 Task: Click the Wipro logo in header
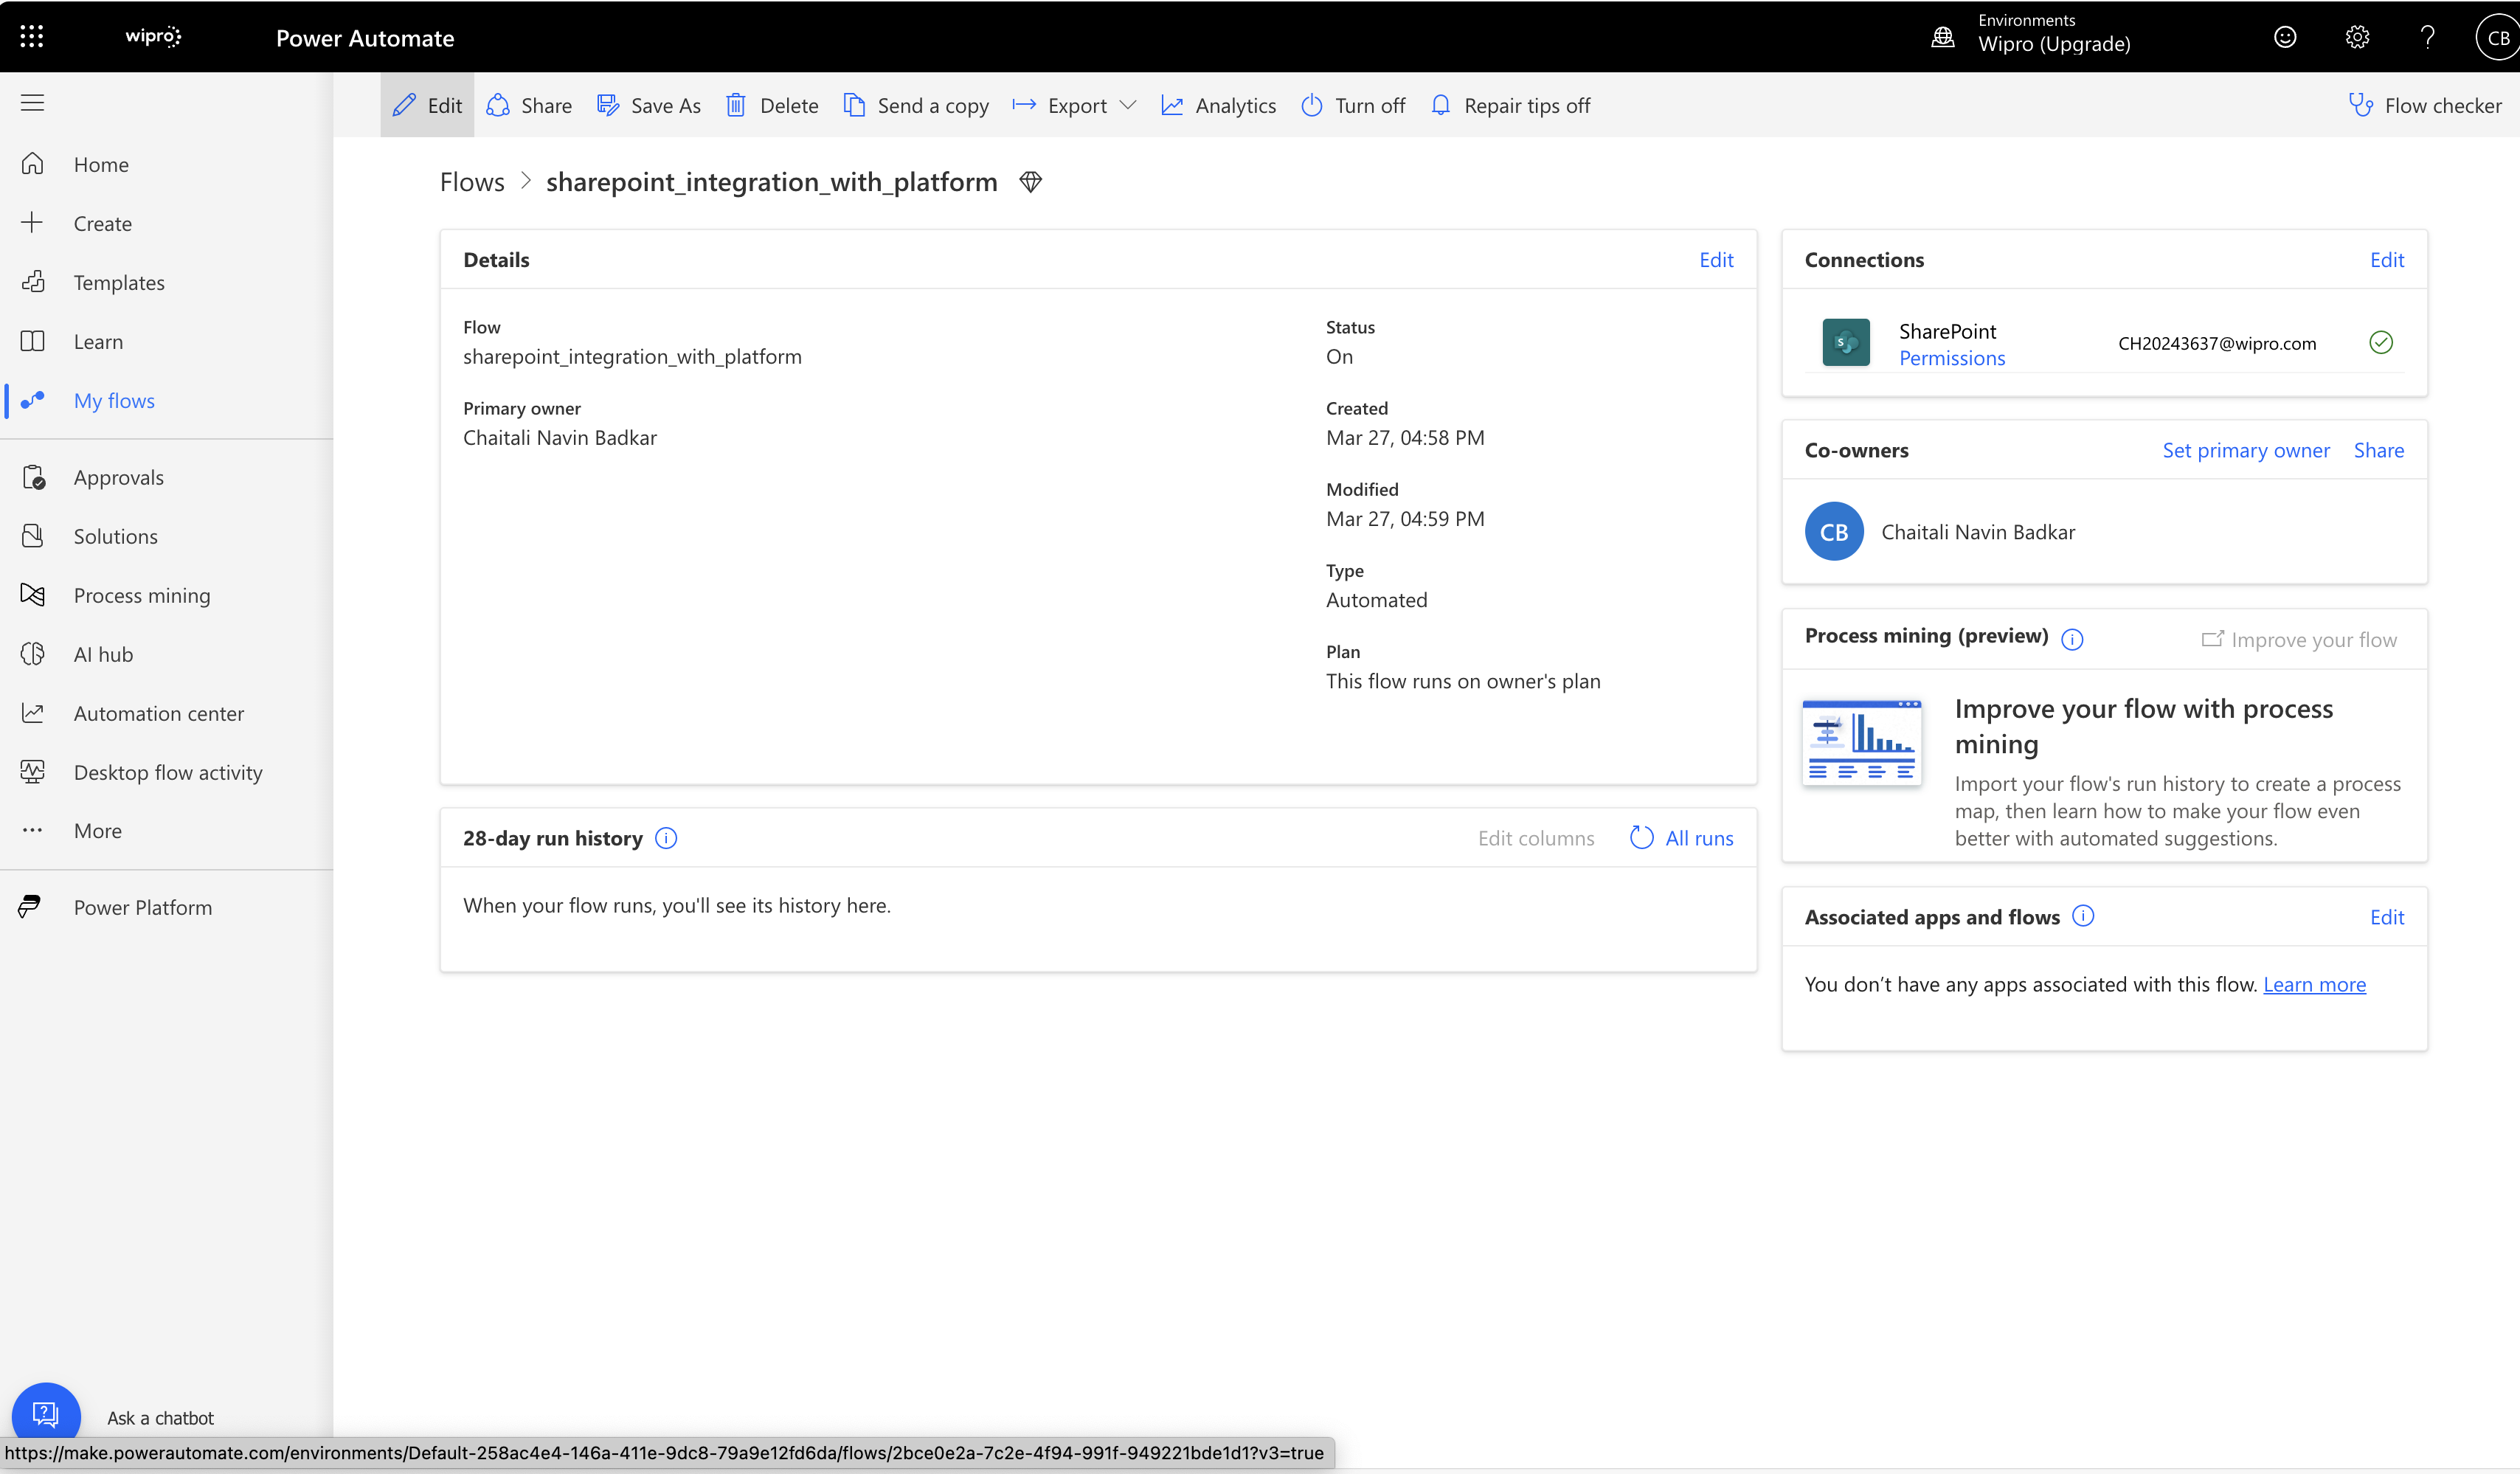coord(153,37)
